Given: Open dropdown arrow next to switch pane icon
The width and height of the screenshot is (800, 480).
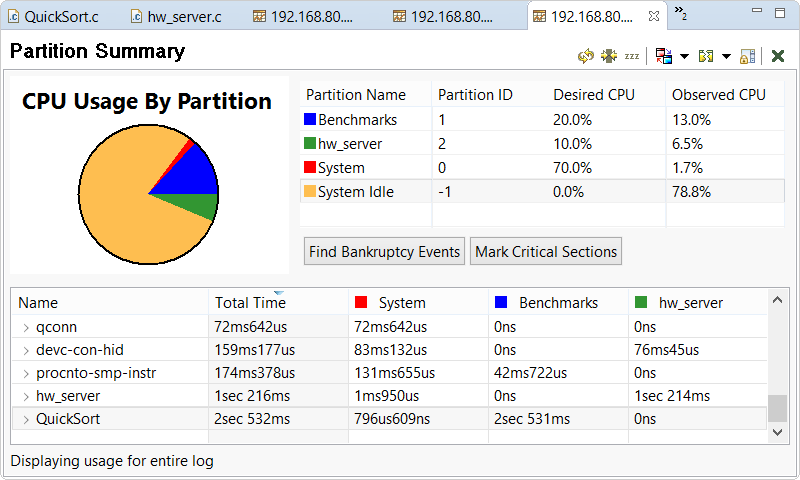Looking at the screenshot, I should 684,57.
